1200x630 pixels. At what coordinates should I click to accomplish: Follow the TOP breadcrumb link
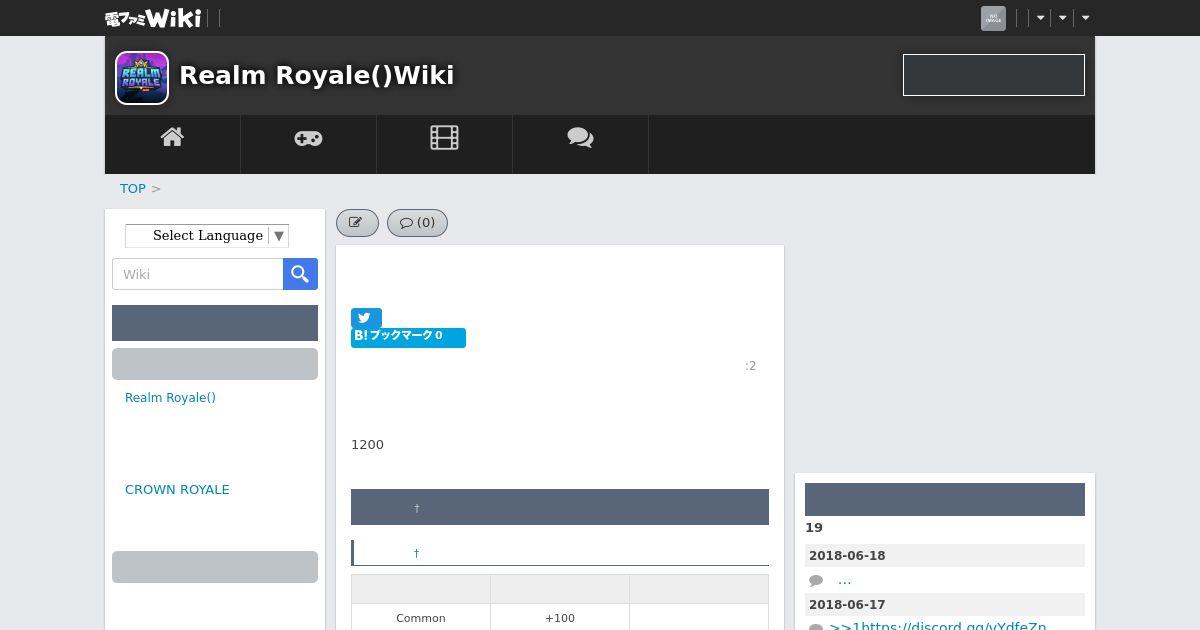point(133,188)
